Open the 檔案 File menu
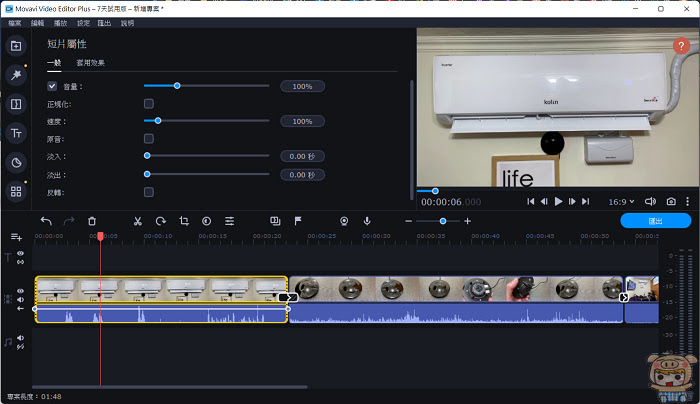The image size is (700, 404). tap(15, 23)
